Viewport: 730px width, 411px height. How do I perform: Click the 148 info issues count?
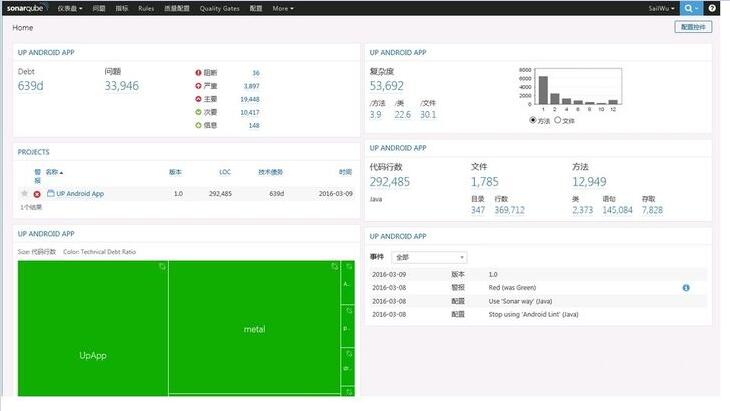click(x=254, y=125)
